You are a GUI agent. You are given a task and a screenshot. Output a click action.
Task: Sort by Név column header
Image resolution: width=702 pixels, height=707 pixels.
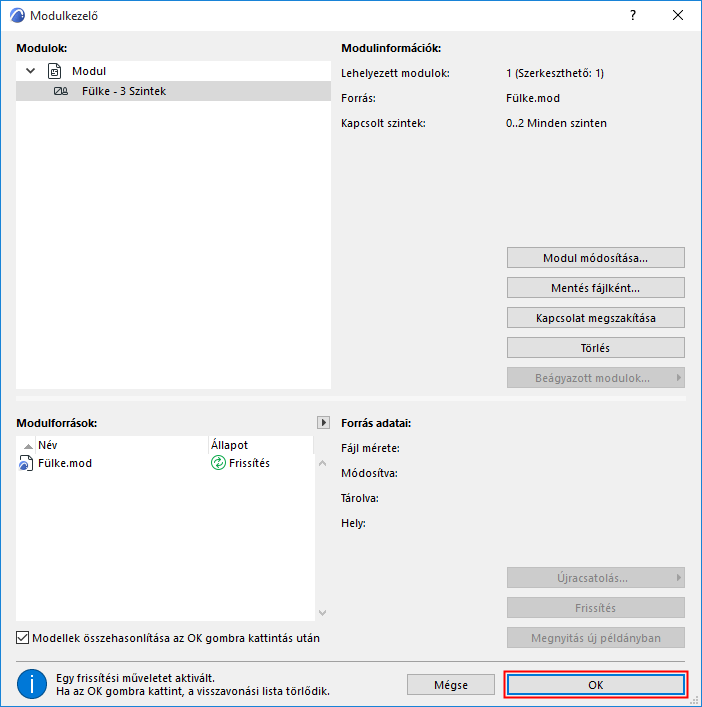pos(122,445)
